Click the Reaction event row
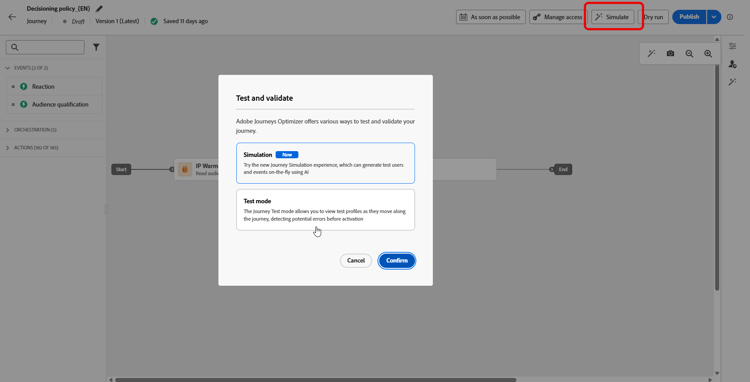 [x=54, y=87]
